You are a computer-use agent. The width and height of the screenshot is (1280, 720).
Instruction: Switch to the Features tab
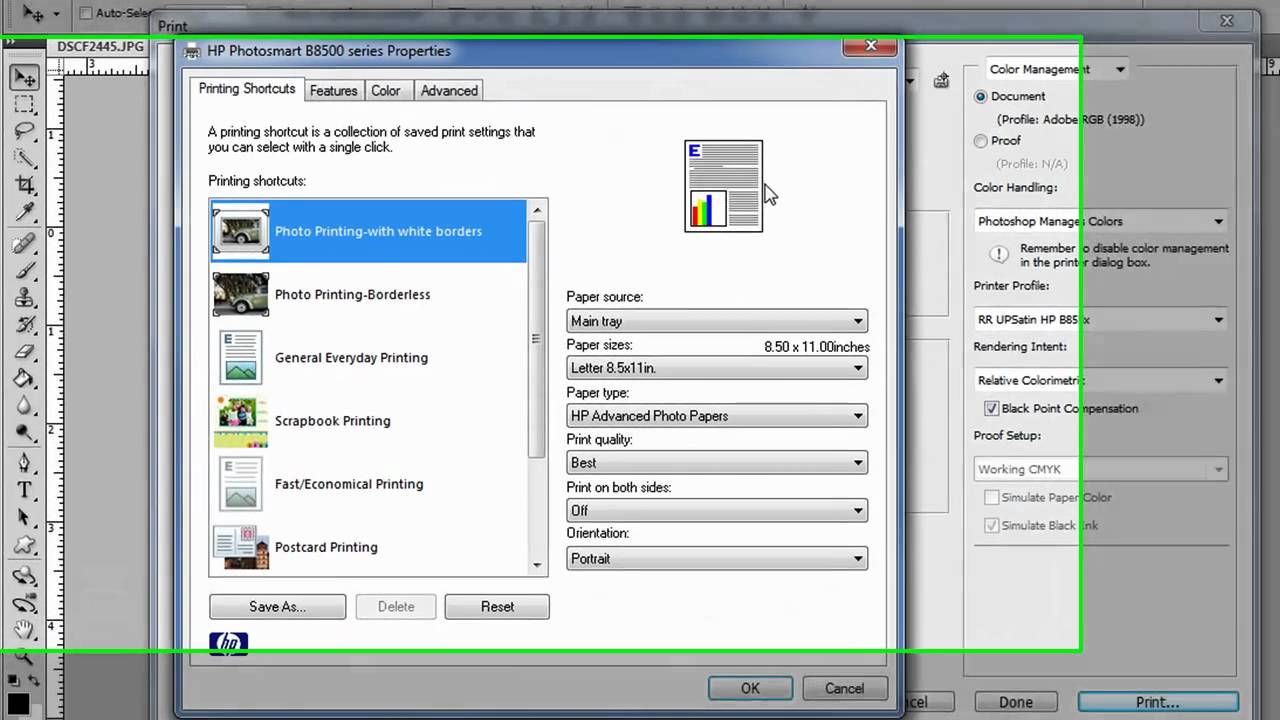[333, 90]
